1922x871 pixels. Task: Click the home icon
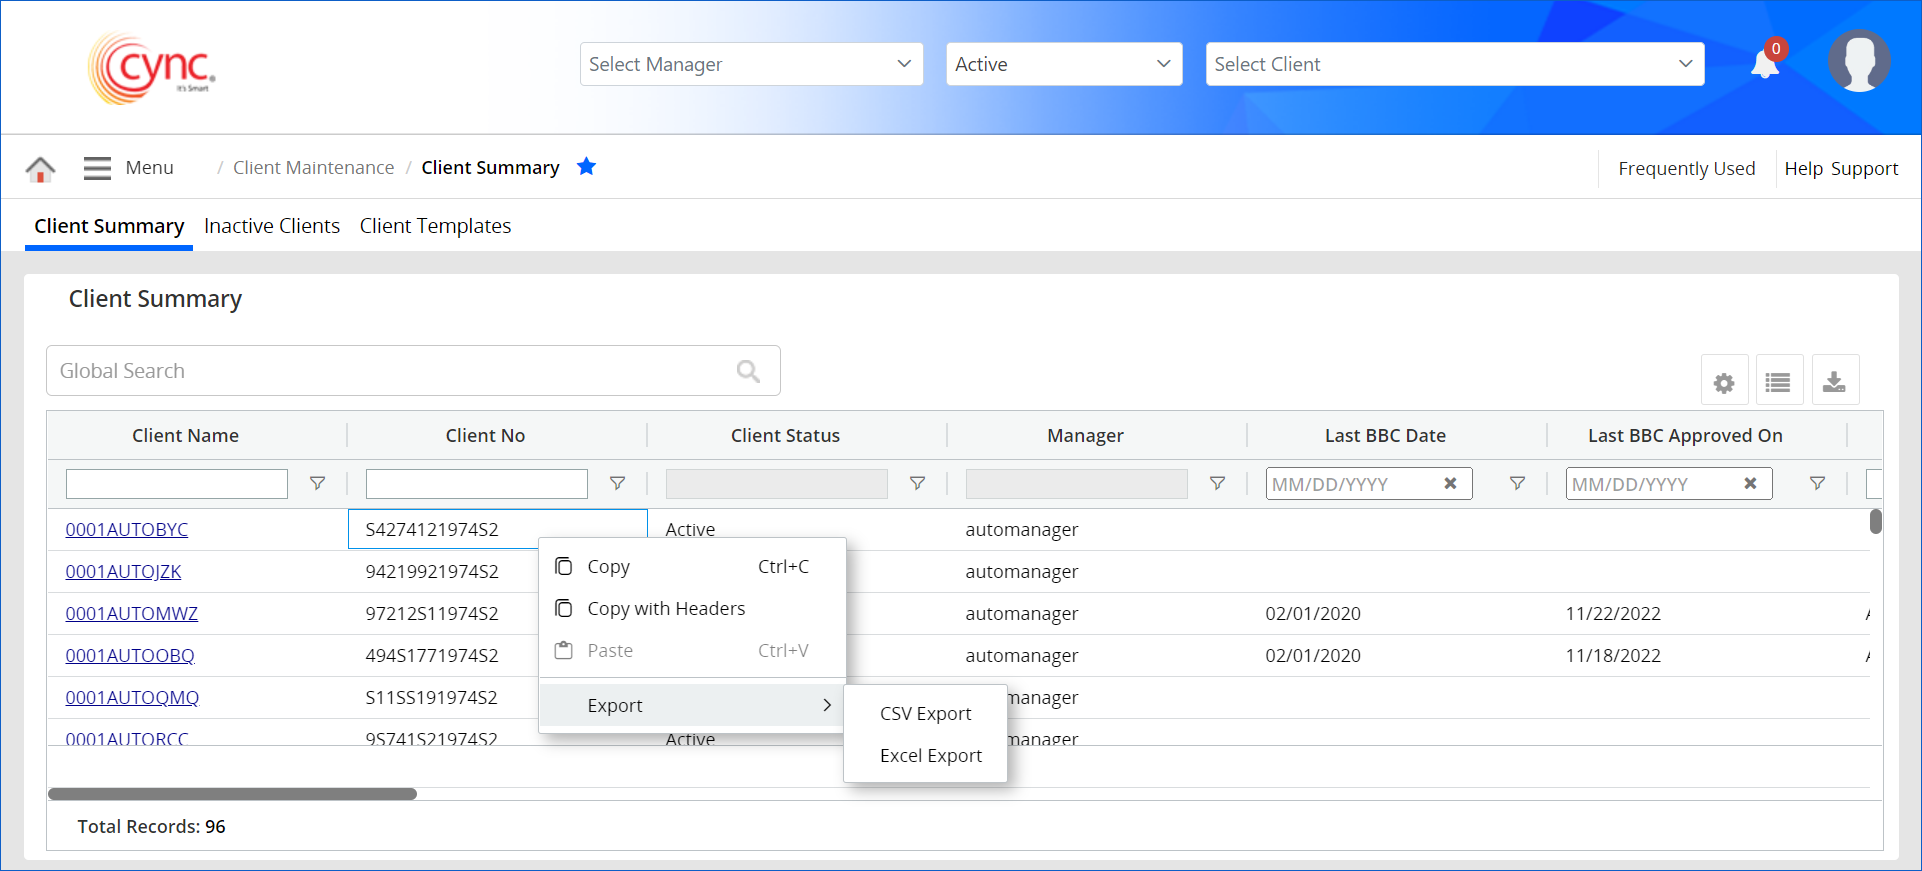point(40,169)
